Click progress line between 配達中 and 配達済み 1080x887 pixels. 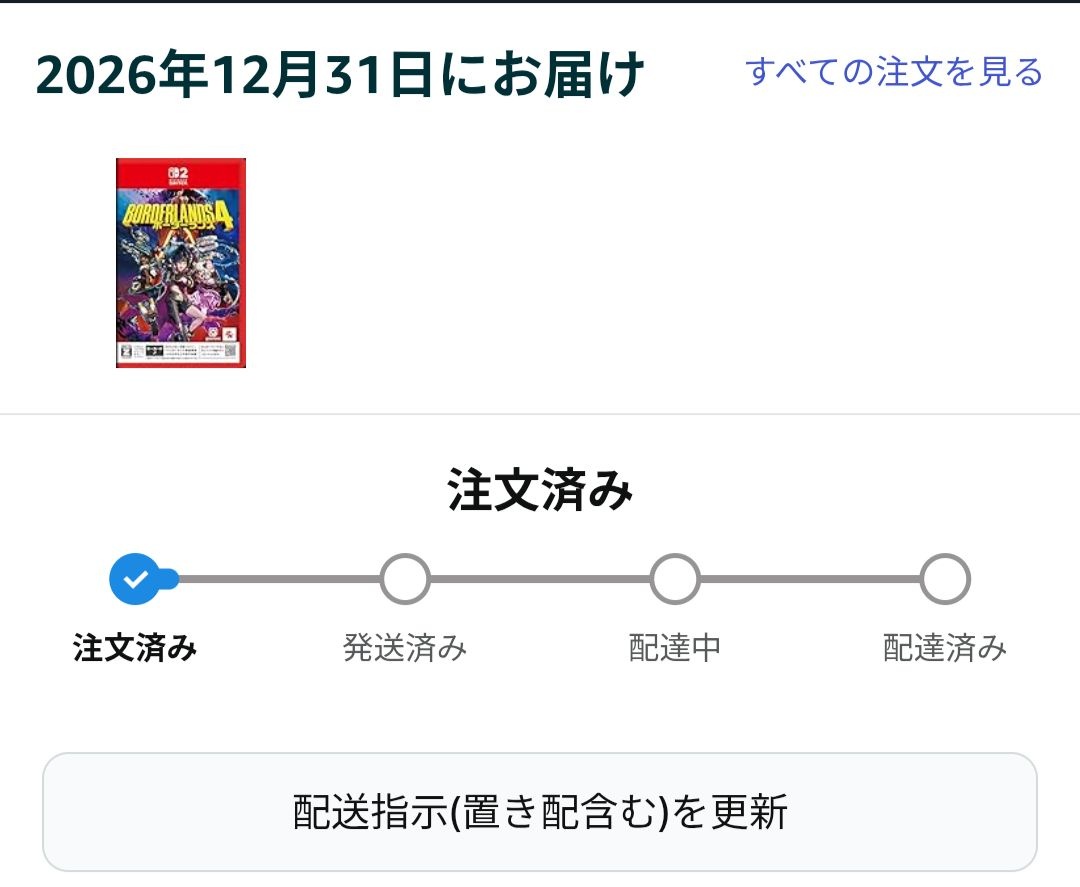[x=810, y=579]
